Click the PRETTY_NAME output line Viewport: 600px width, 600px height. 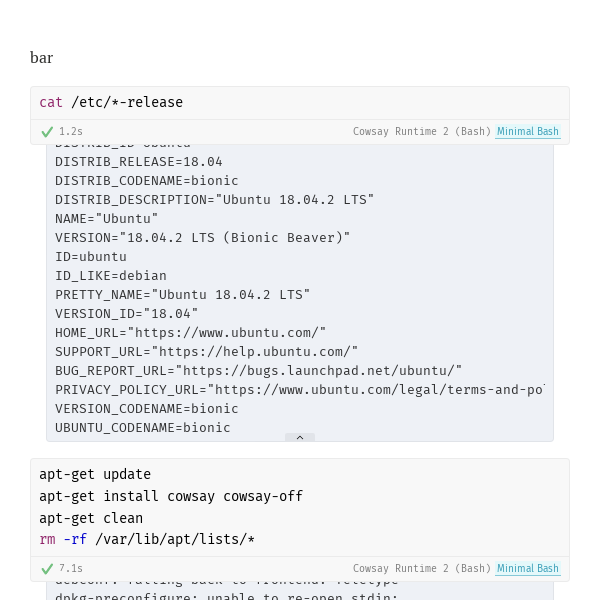click(x=182, y=294)
